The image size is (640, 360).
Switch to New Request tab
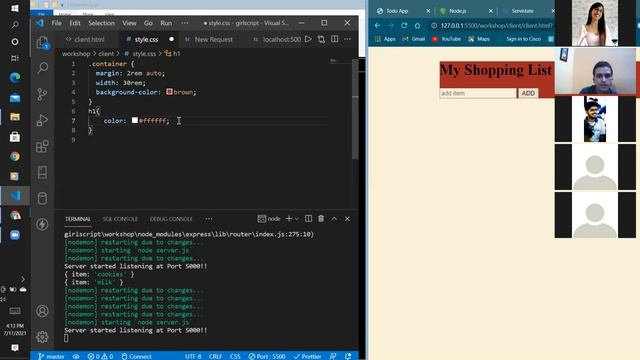click(x=209, y=40)
